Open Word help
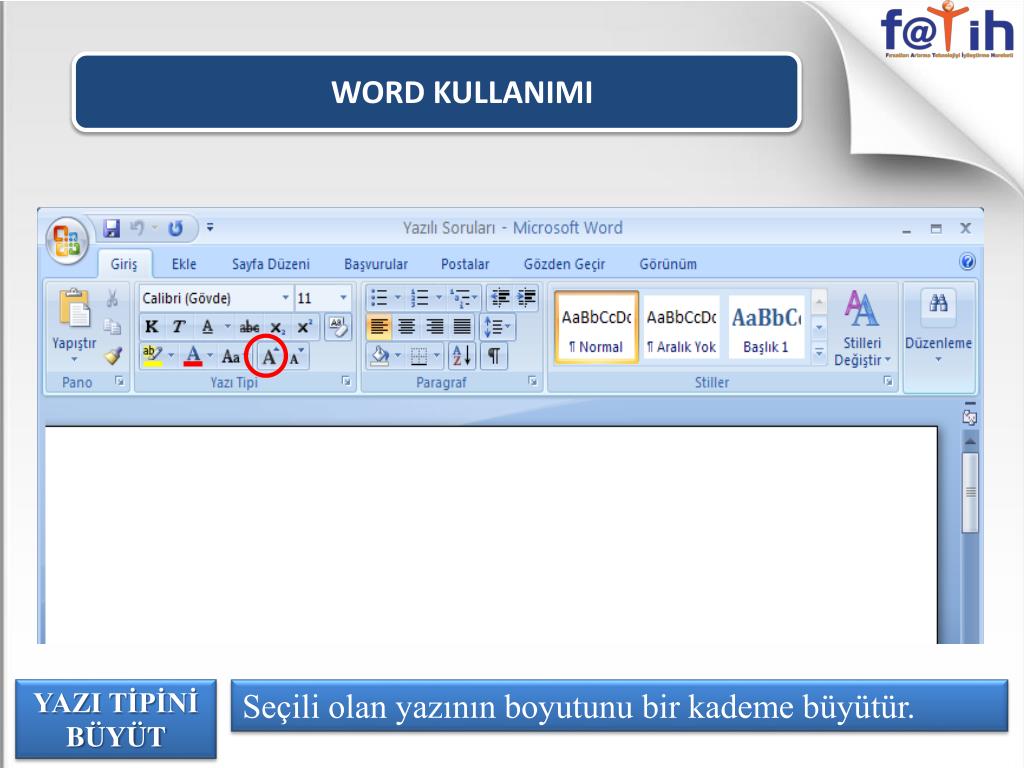 pos(967,262)
